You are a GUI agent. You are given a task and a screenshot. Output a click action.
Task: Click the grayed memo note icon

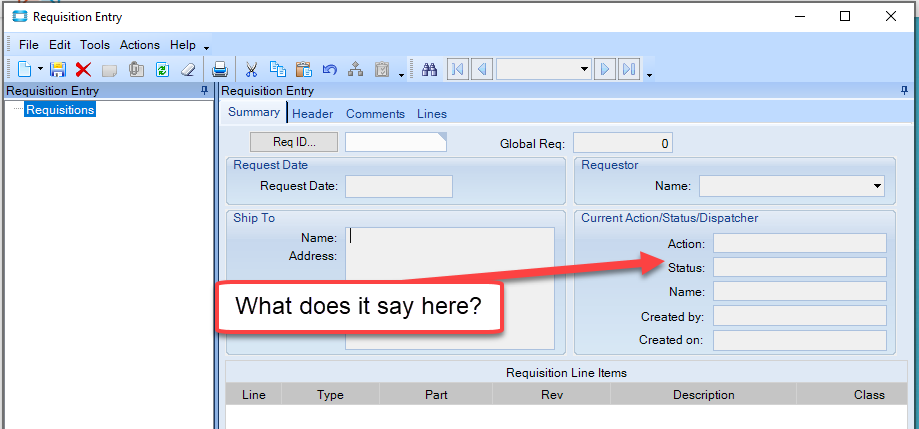tap(110, 70)
